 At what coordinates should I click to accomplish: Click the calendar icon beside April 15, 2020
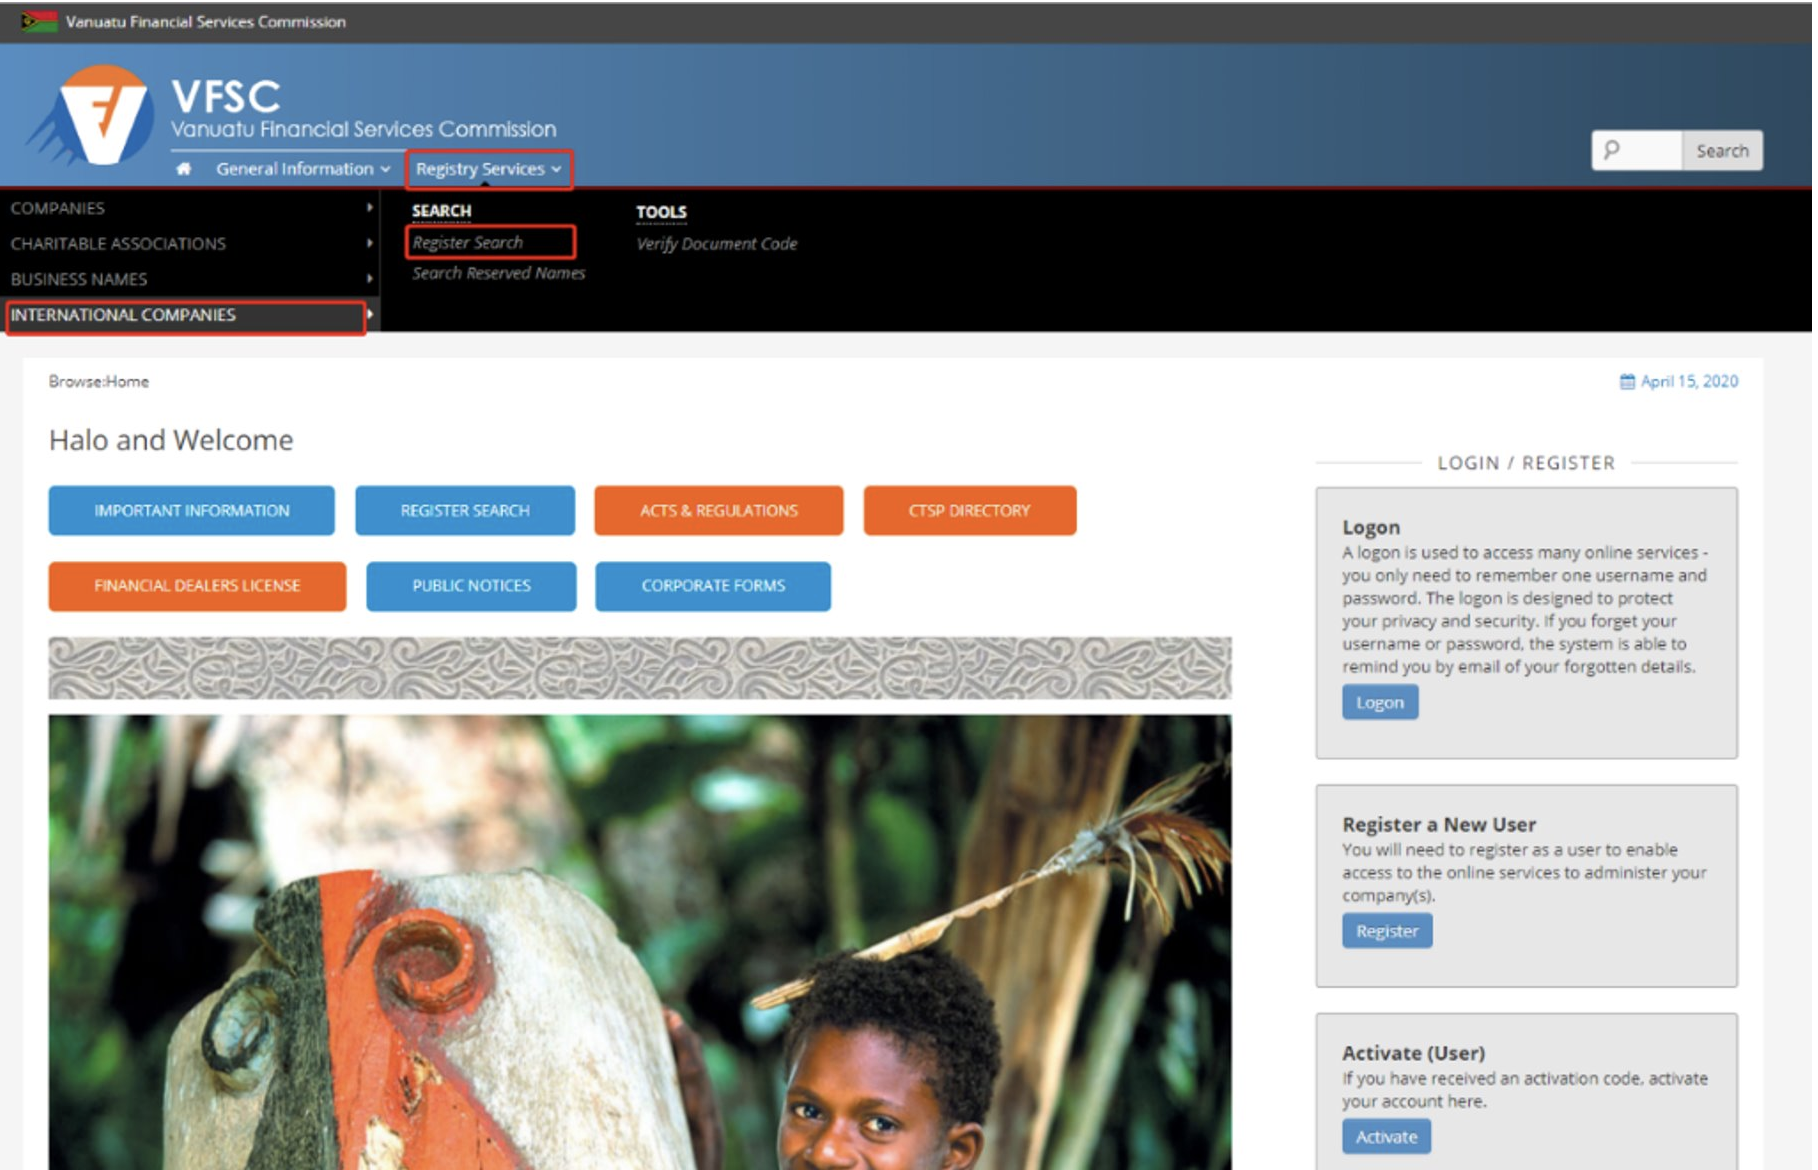tap(1627, 381)
